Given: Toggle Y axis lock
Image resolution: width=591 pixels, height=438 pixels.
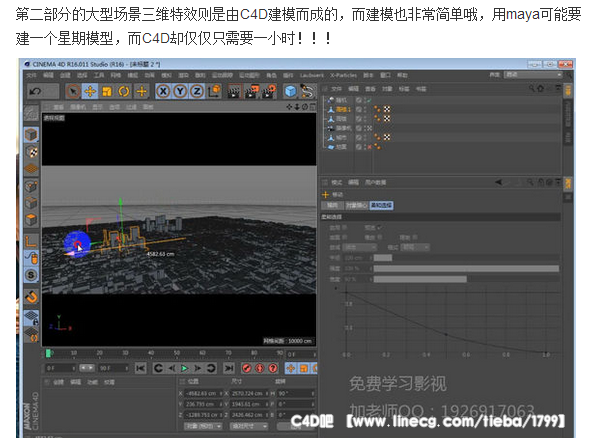Looking at the screenshot, I should click(180, 91).
